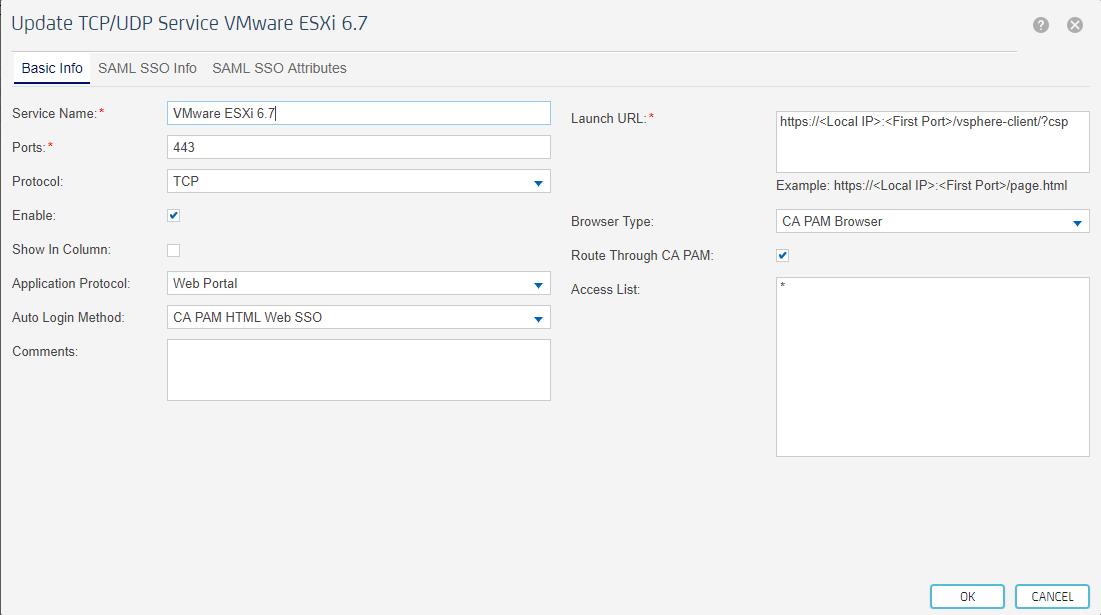Image resolution: width=1101 pixels, height=615 pixels.
Task: Click inside the Service Name field
Action: tap(357, 113)
